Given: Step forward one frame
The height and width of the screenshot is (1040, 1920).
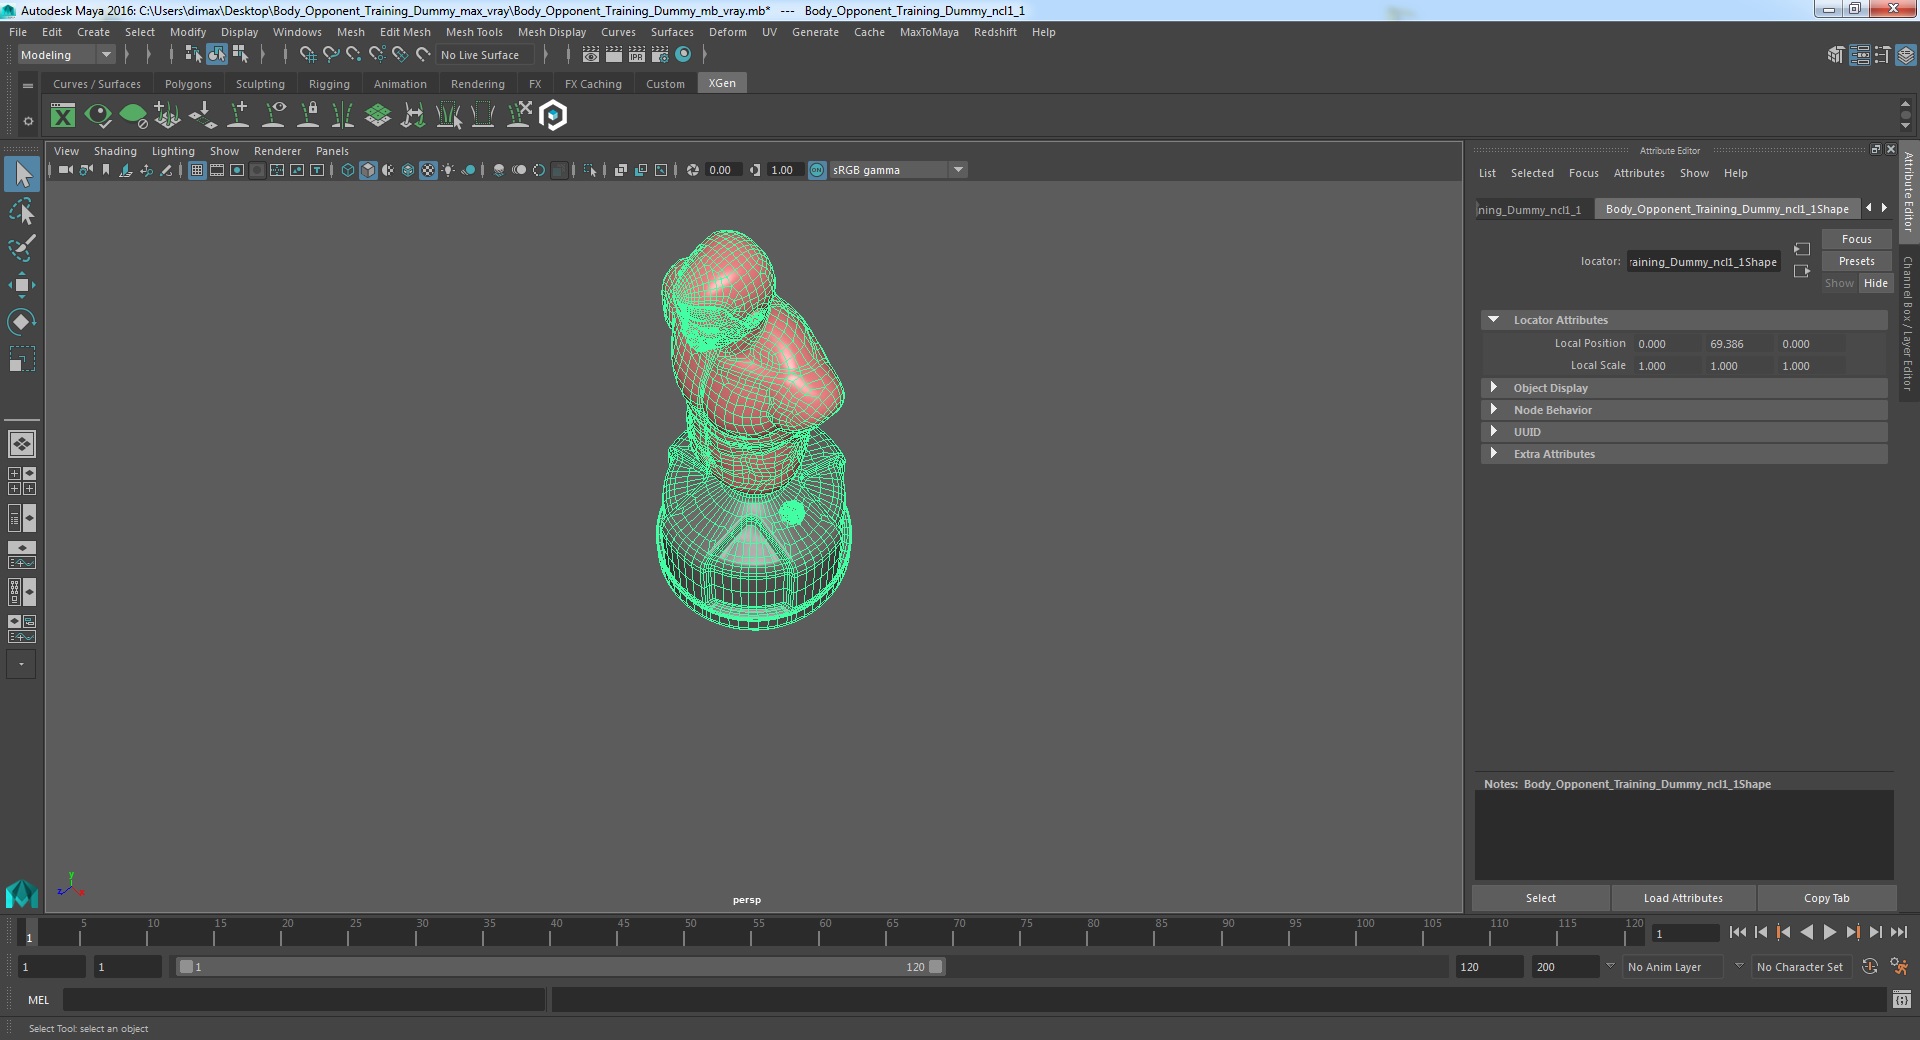Looking at the screenshot, I should point(1875,932).
